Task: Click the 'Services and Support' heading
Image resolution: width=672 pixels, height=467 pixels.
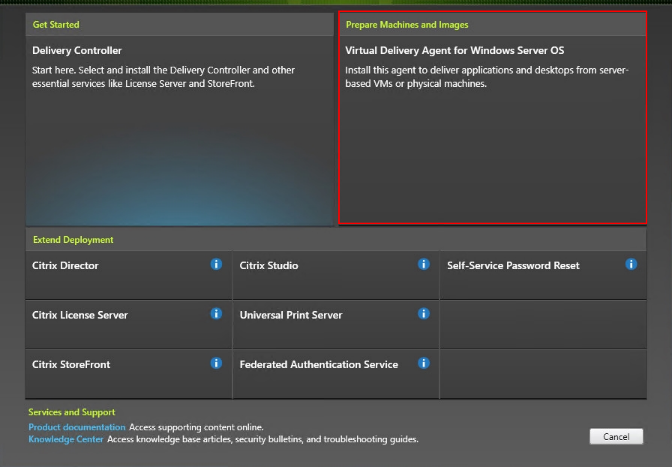Action: click(72, 412)
